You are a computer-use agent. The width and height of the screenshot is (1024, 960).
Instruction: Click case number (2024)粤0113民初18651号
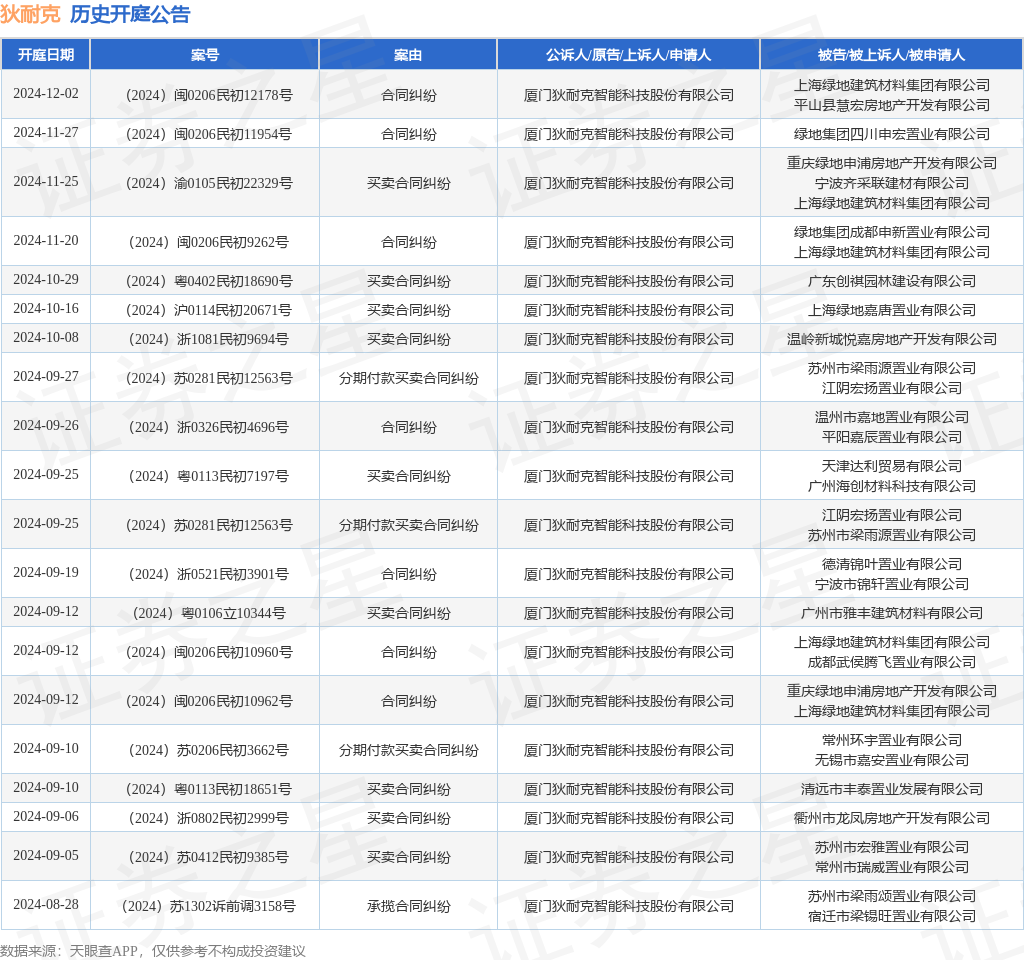coord(209,790)
